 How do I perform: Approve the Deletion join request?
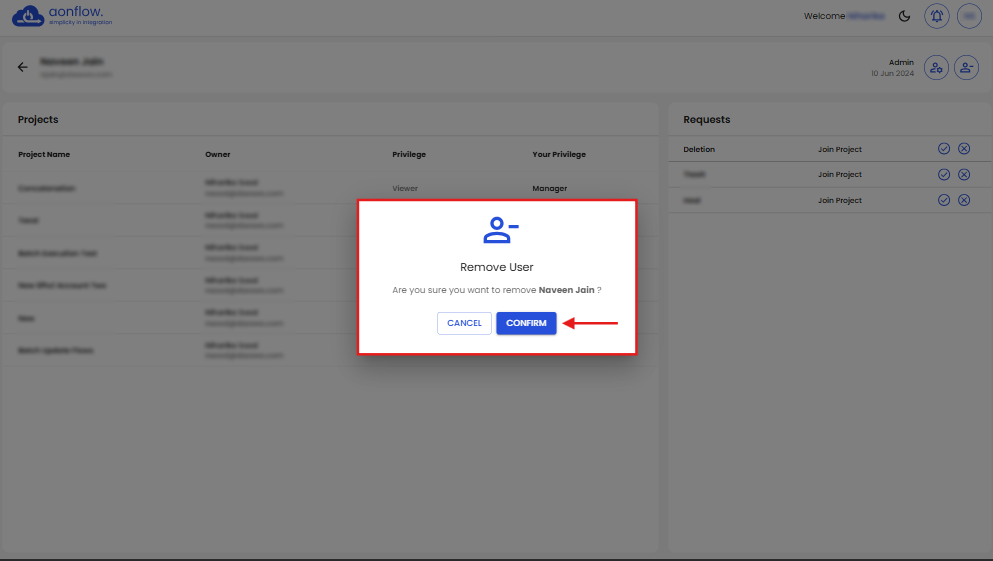point(944,149)
